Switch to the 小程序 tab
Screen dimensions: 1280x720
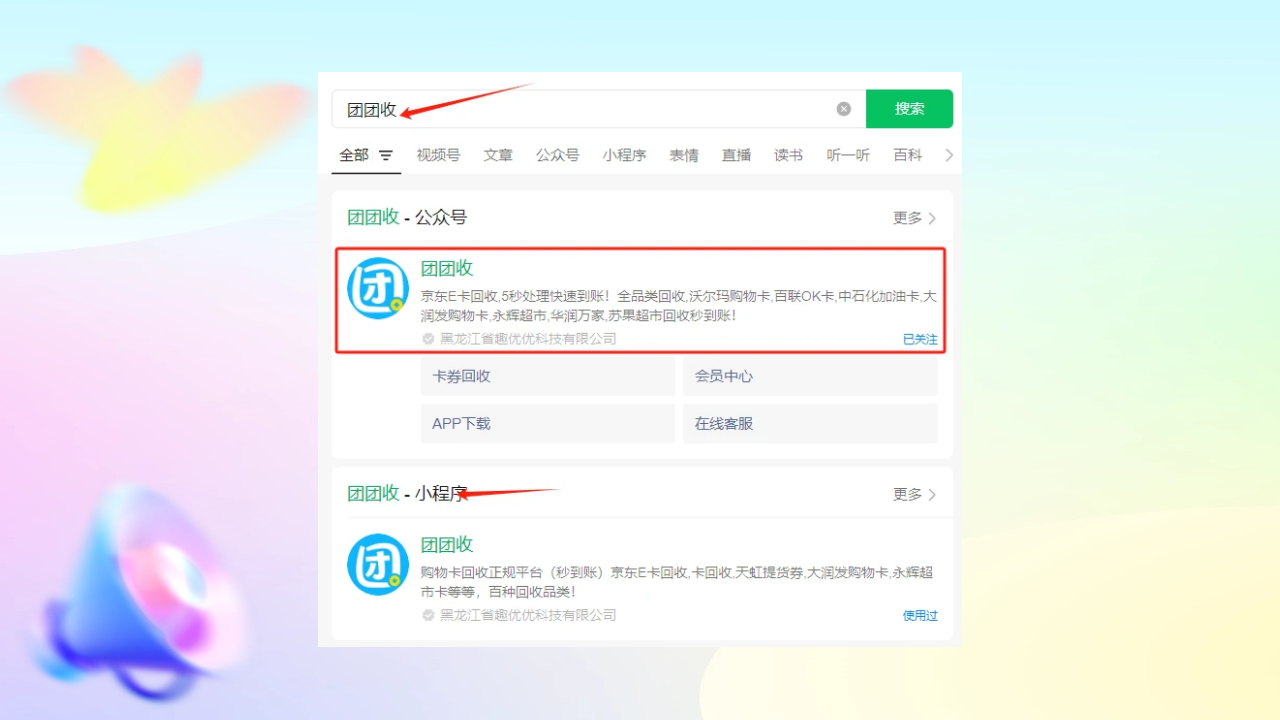624,155
